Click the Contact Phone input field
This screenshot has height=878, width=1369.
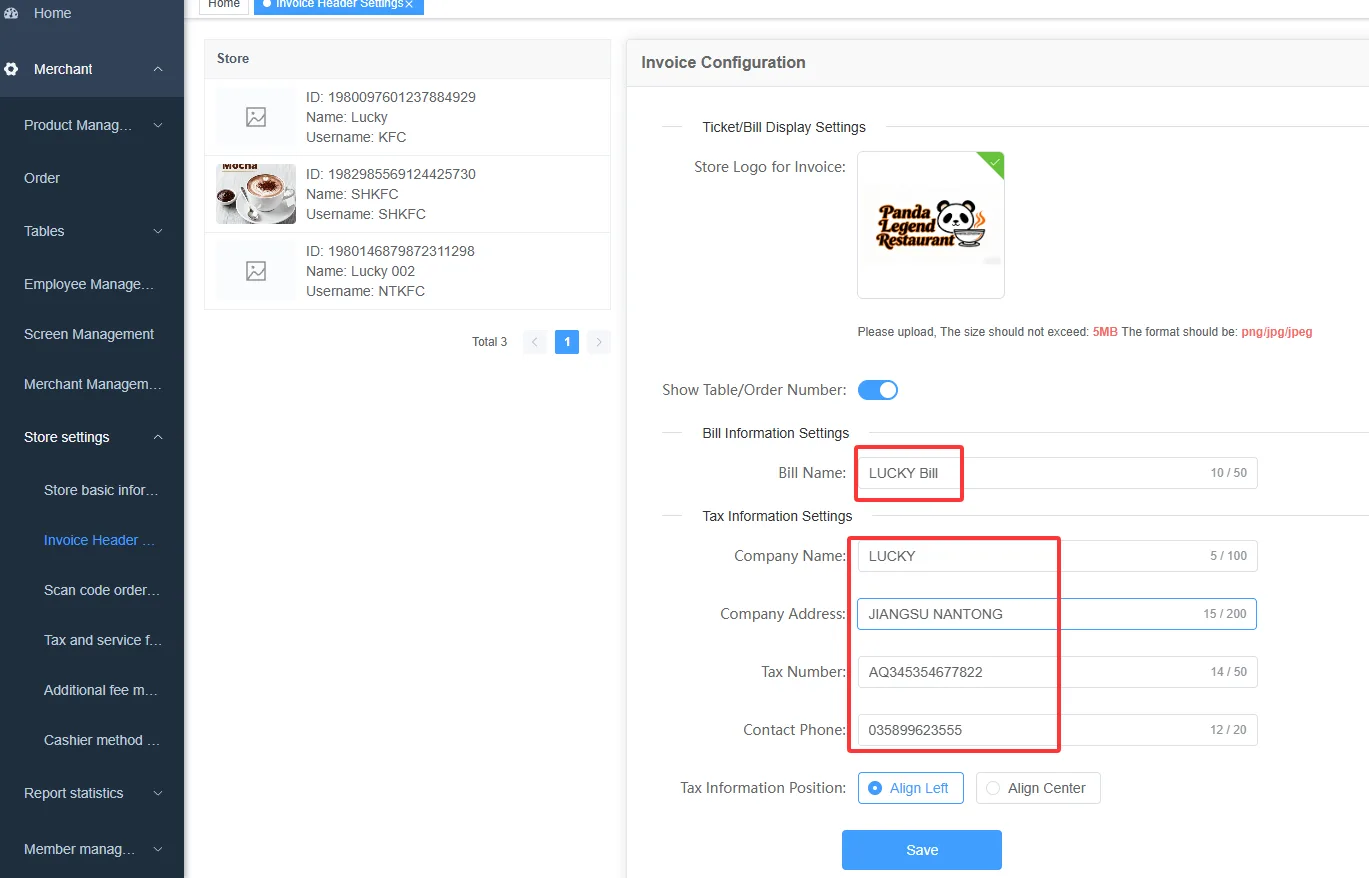click(x=1057, y=730)
